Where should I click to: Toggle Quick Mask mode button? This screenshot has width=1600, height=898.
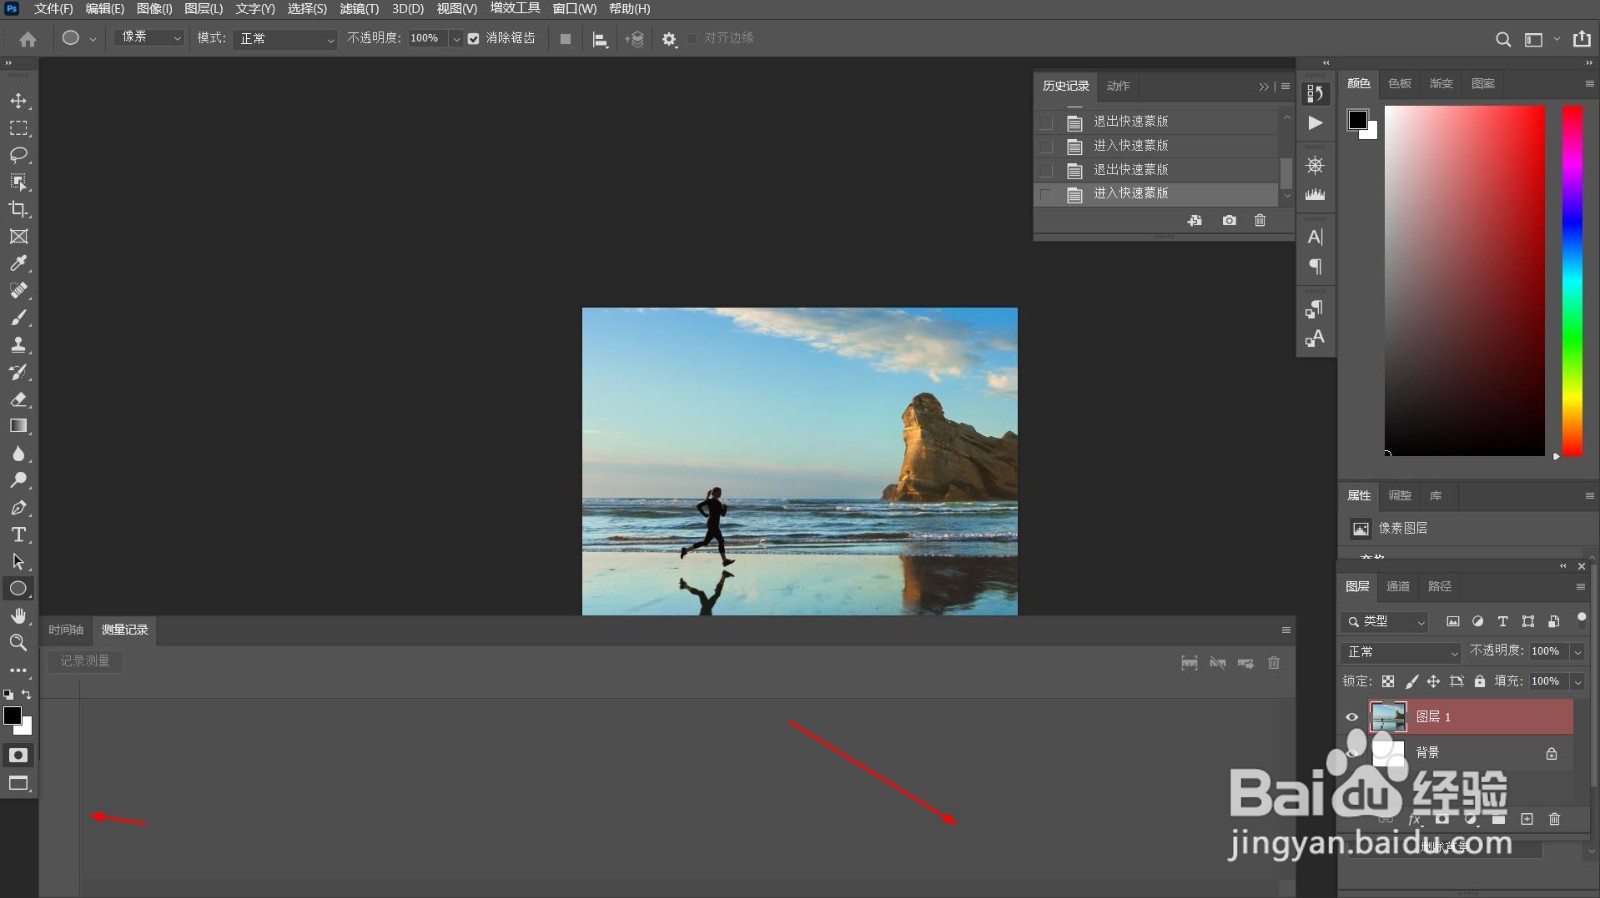click(x=18, y=755)
